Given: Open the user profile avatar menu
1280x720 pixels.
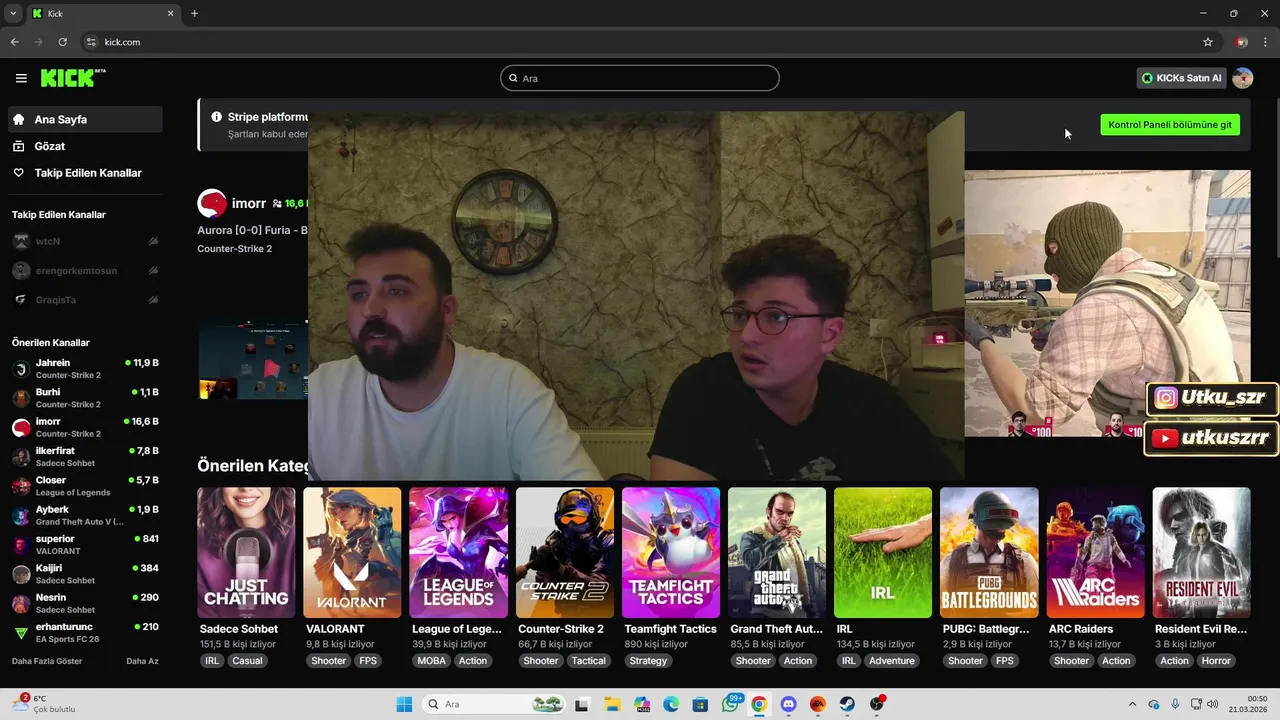Looking at the screenshot, I should [1242, 78].
